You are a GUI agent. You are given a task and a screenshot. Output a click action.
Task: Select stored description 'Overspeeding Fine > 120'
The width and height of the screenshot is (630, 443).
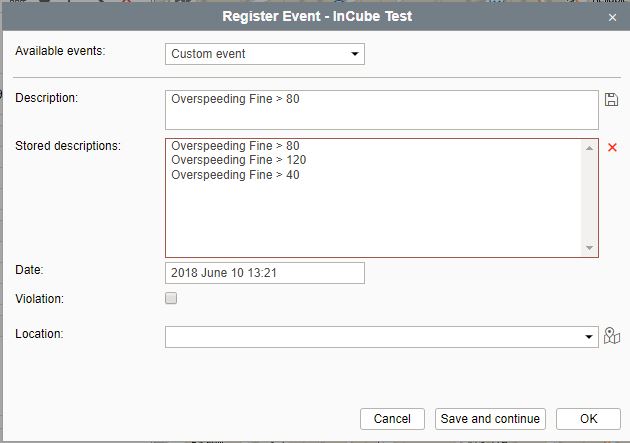pyautogui.click(x=238, y=161)
